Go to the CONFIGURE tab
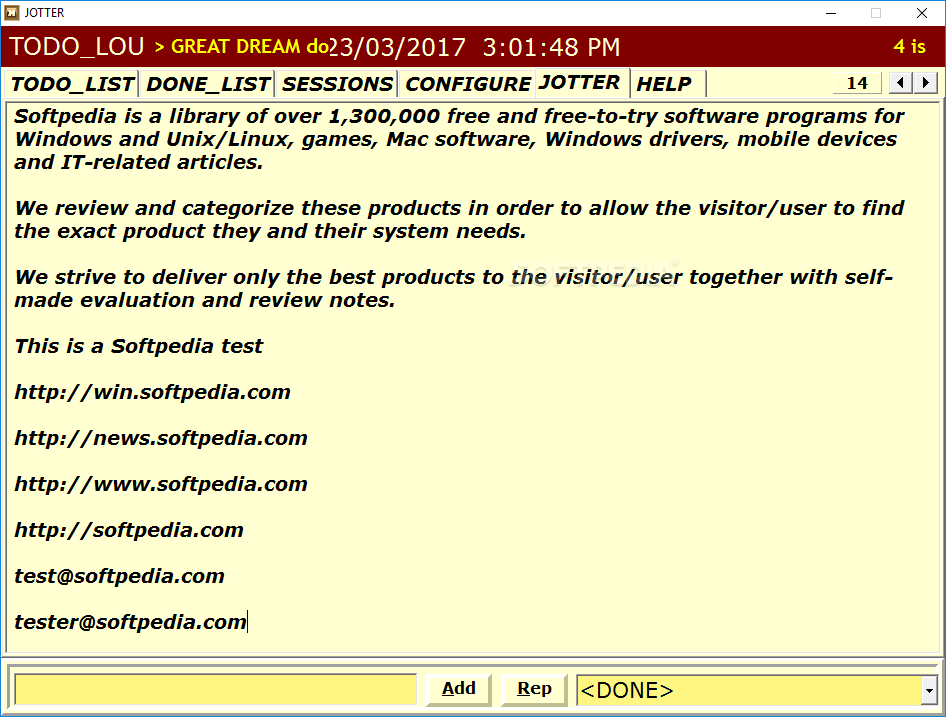 point(468,84)
